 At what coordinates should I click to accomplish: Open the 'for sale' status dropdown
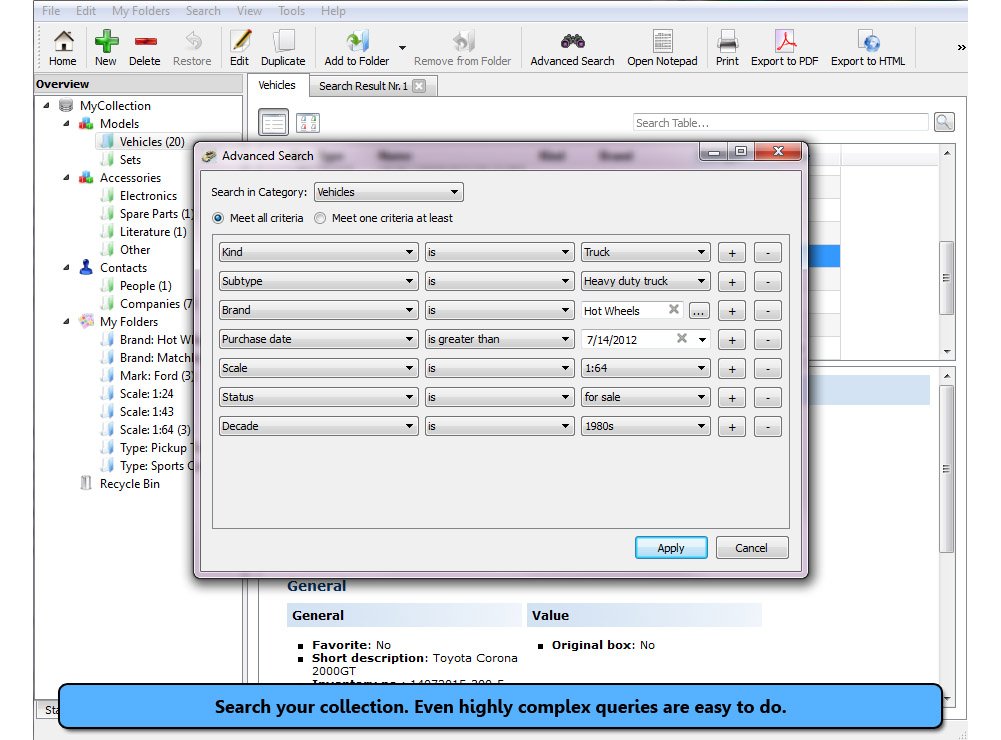[645, 397]
